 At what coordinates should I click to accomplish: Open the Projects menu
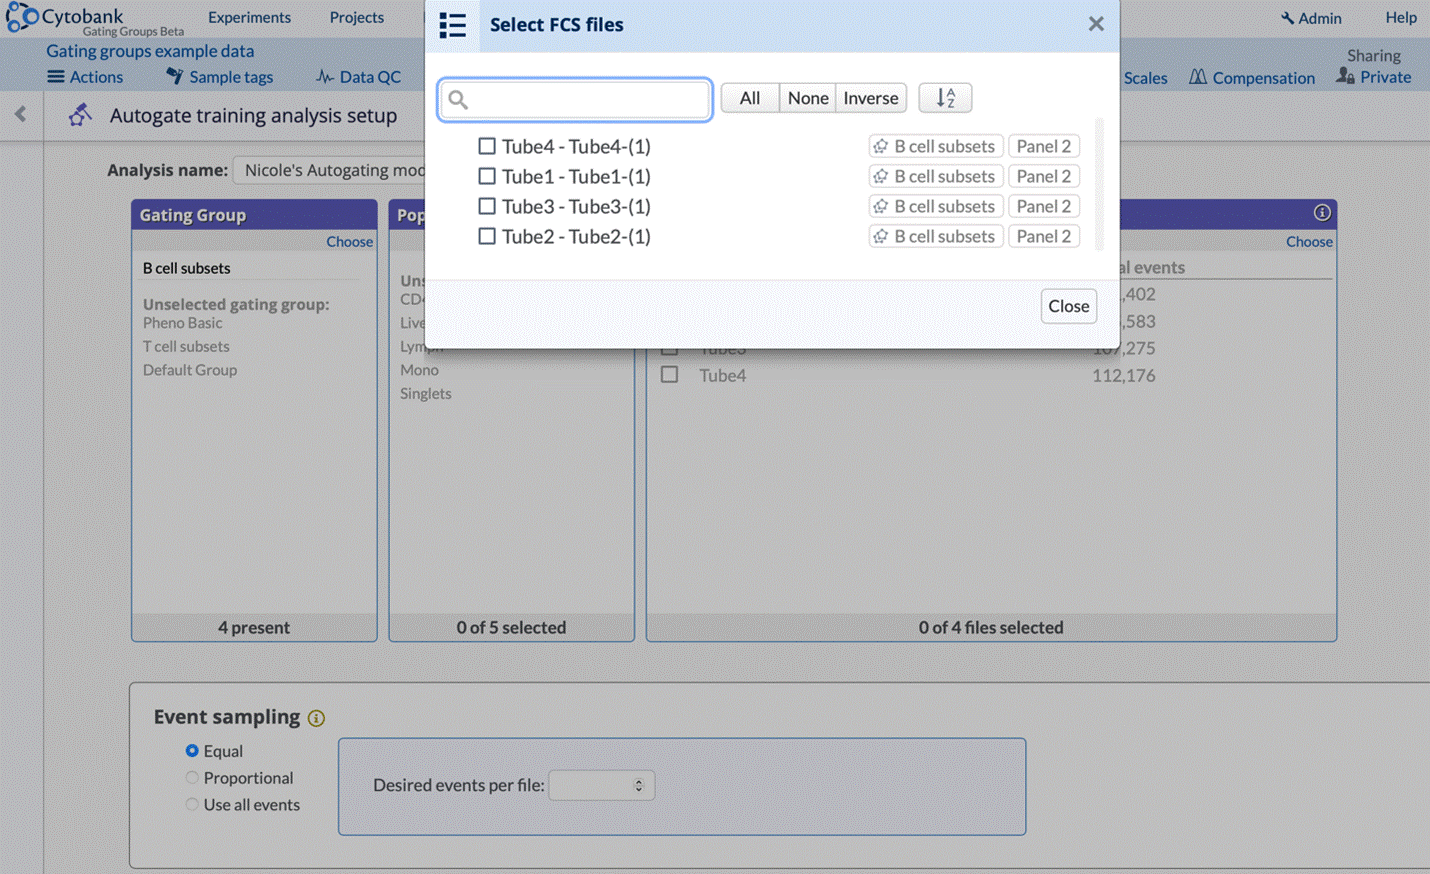pos(356,17)
